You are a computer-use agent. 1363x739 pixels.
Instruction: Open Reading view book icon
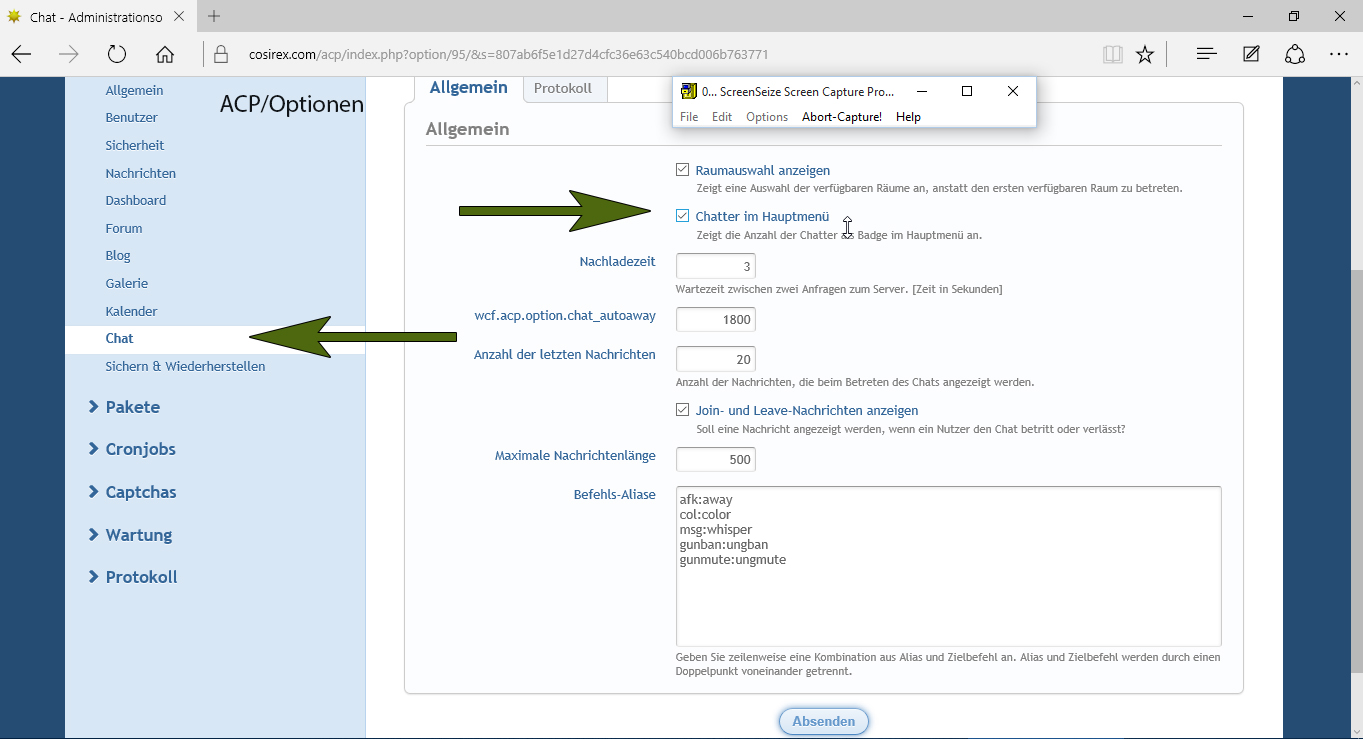pyautogui.click(x=1112, y=55)
